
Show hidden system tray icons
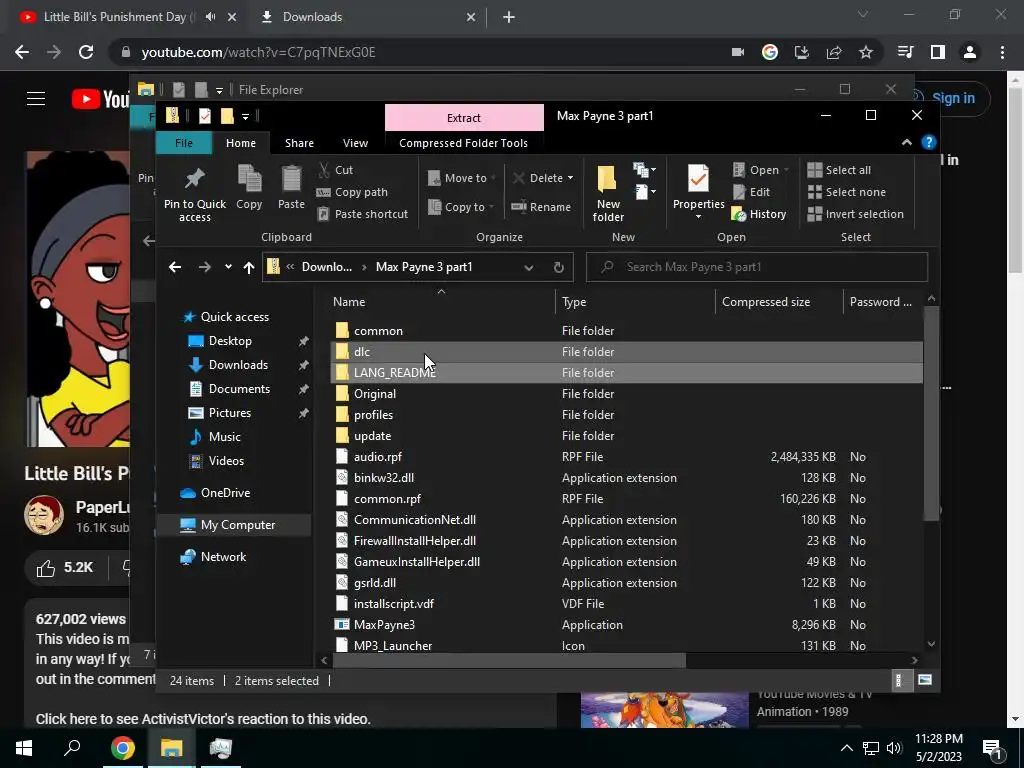(846, 748)
